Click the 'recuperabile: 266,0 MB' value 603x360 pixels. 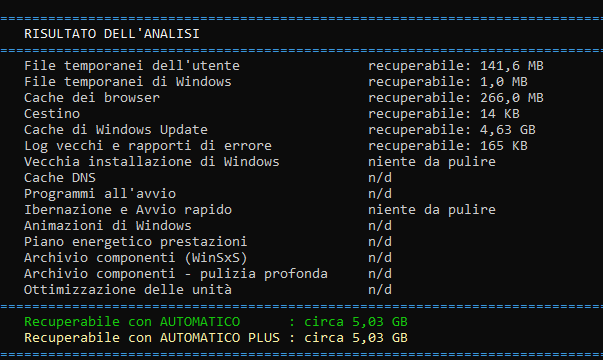pyautogui.click(x=456, y=98)
